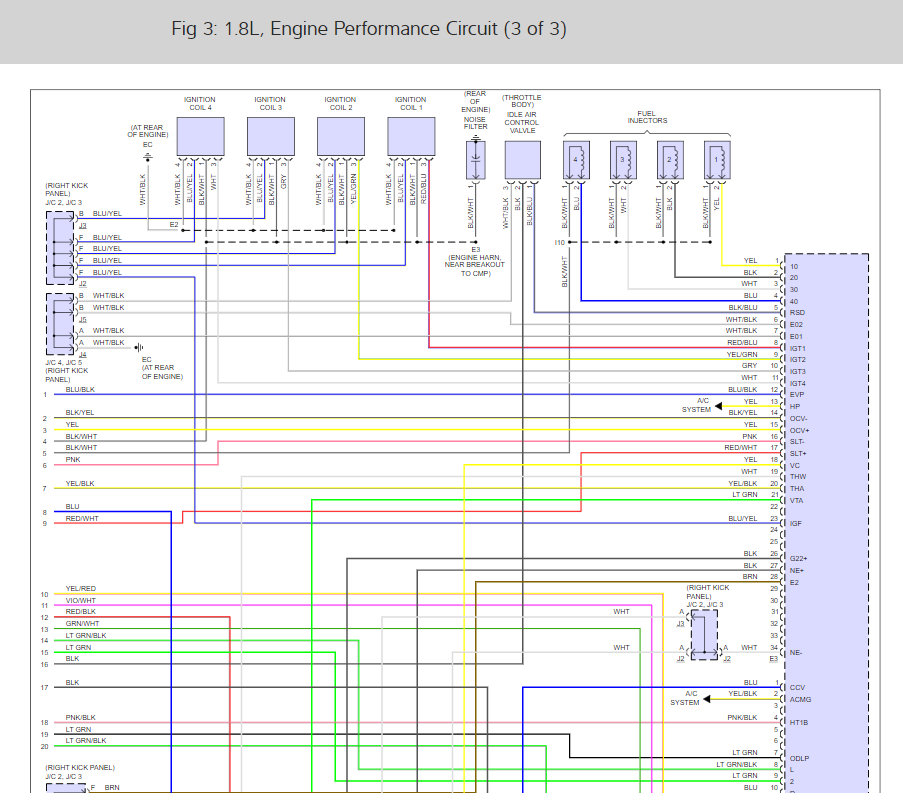Click fuel injector number 3 symbol
903x810 pixels.
point(624,159)
